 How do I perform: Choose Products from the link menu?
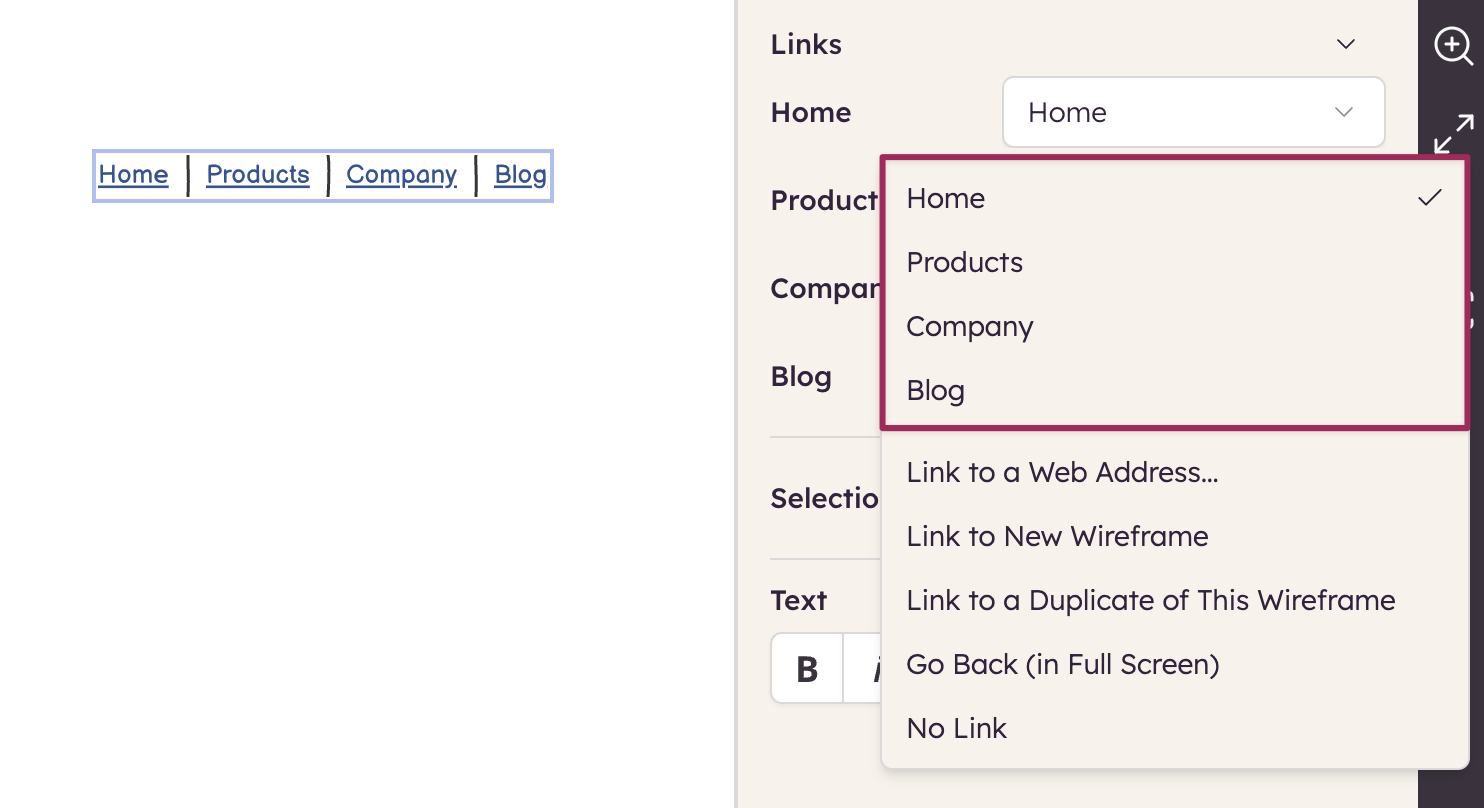point(965,262)
